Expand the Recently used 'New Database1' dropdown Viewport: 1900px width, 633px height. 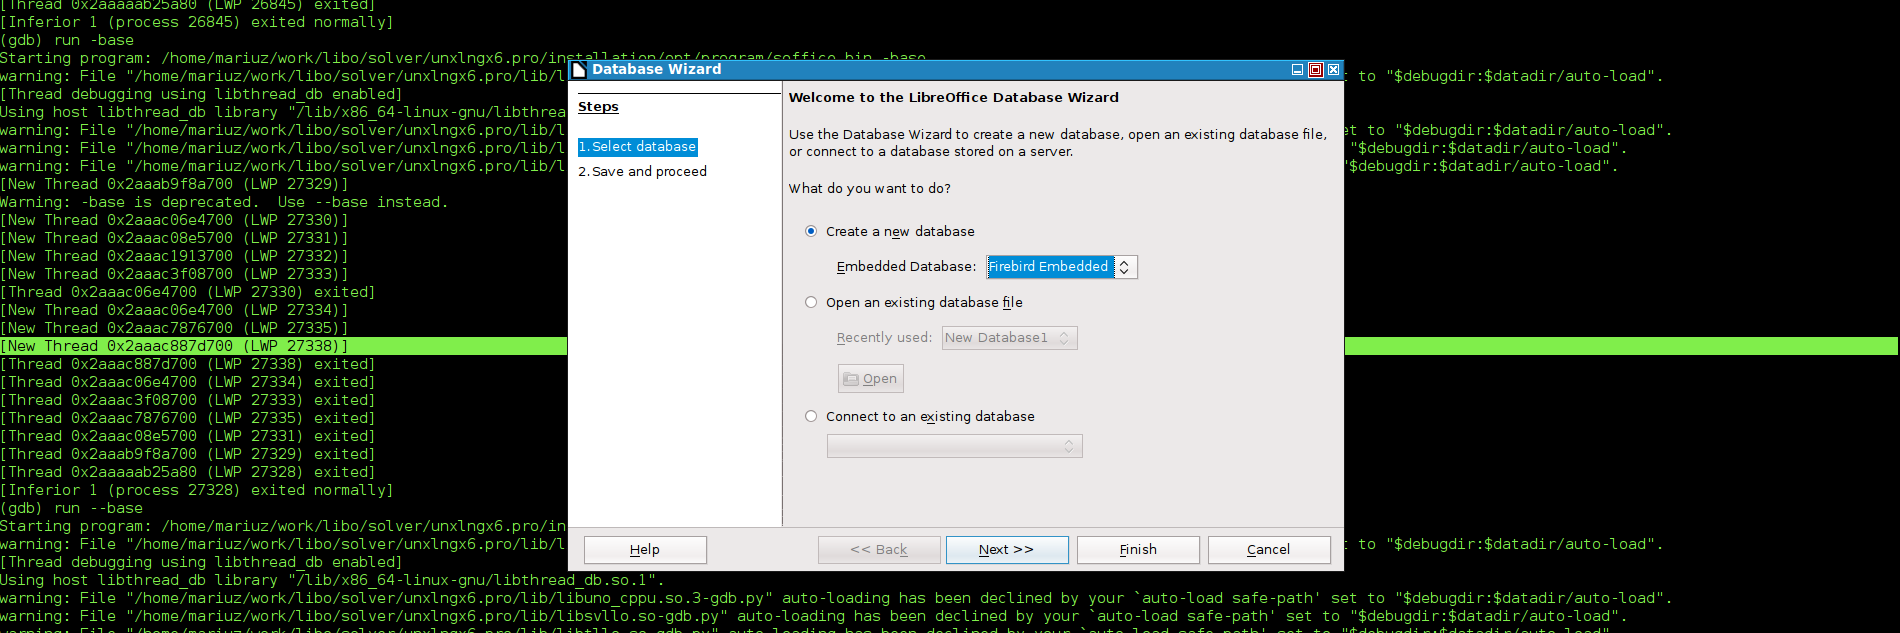[1064, 338]
